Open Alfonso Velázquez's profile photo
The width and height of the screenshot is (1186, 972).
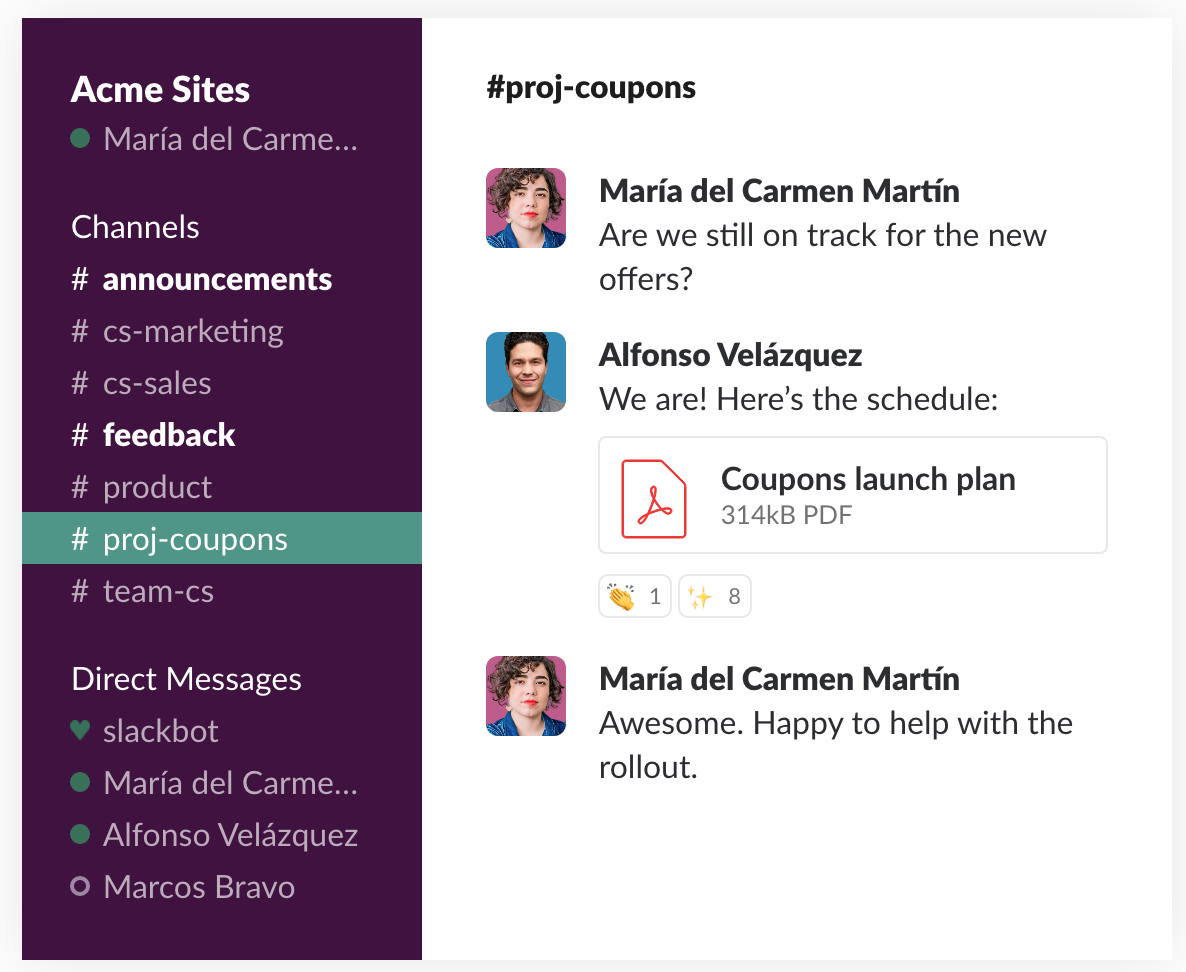[526, 372]
